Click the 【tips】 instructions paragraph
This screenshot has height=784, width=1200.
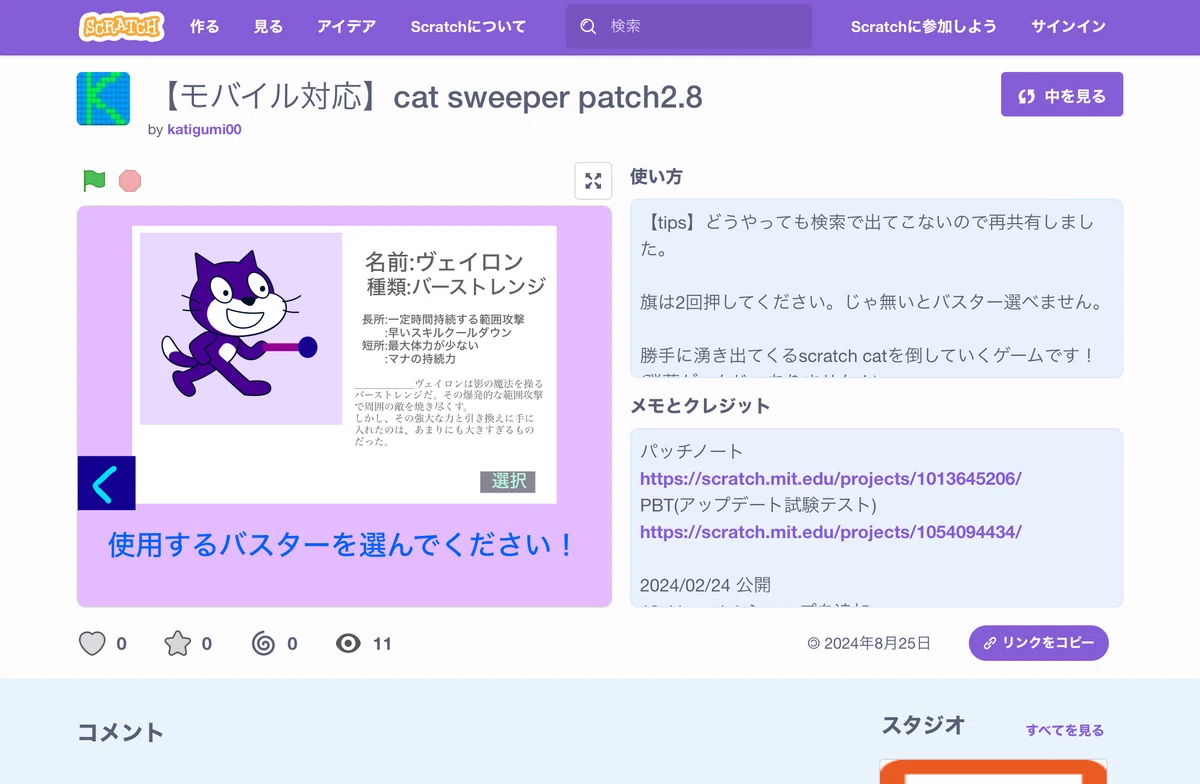(x=868, y=235)
